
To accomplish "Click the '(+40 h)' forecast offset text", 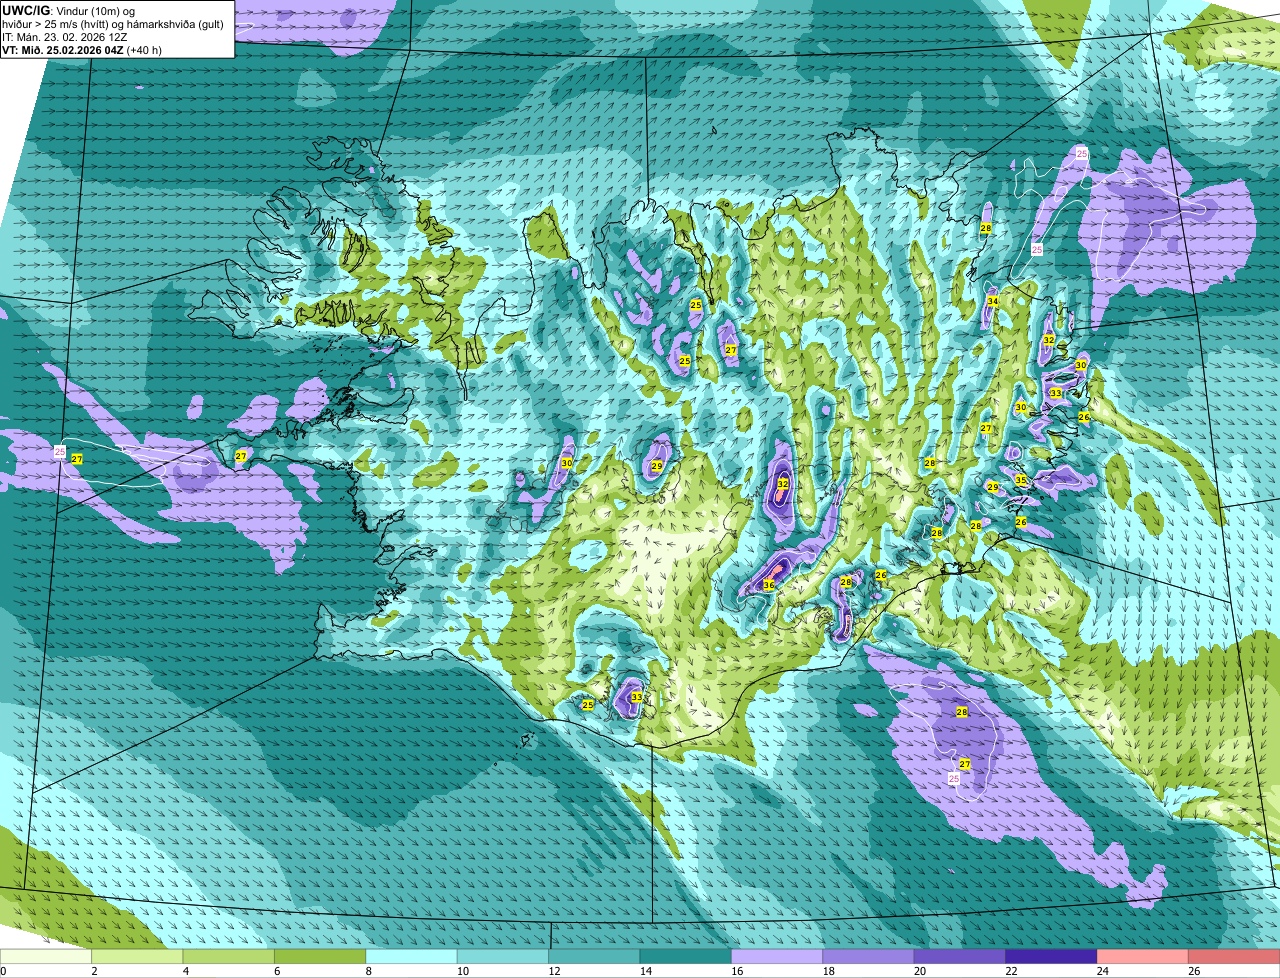I will tap(144, 50).
